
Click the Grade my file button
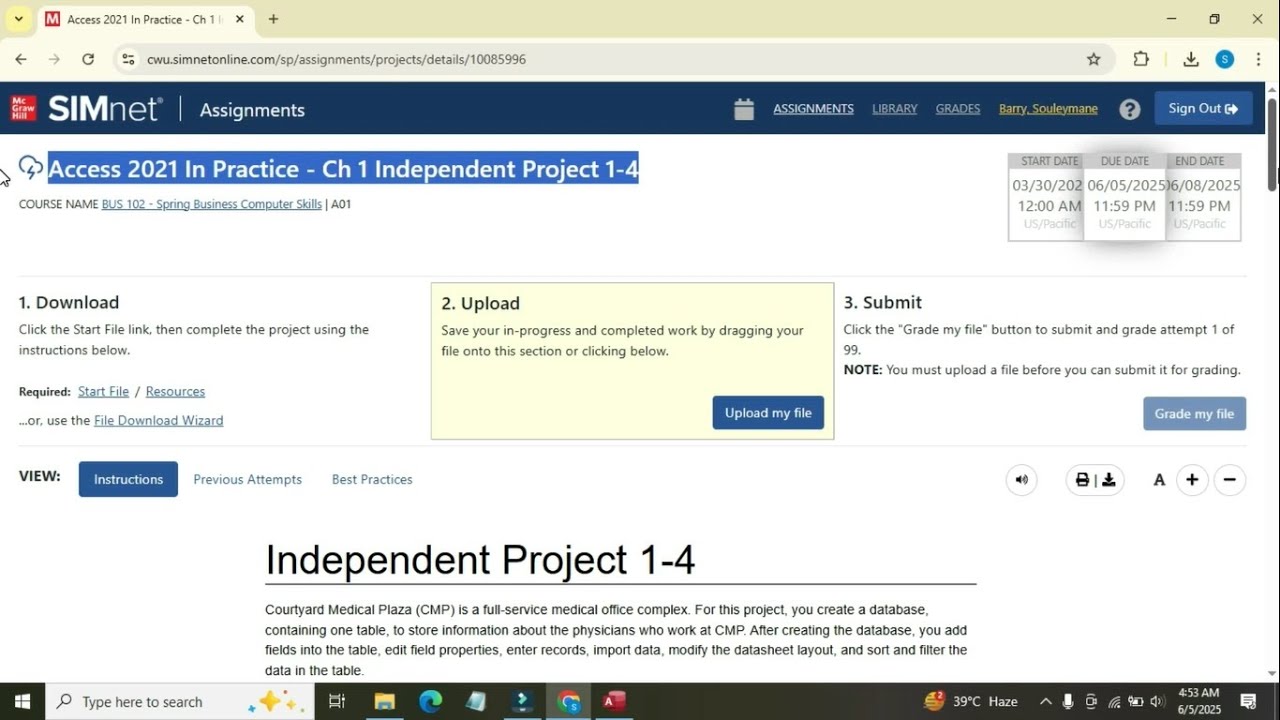[1194, 414]
